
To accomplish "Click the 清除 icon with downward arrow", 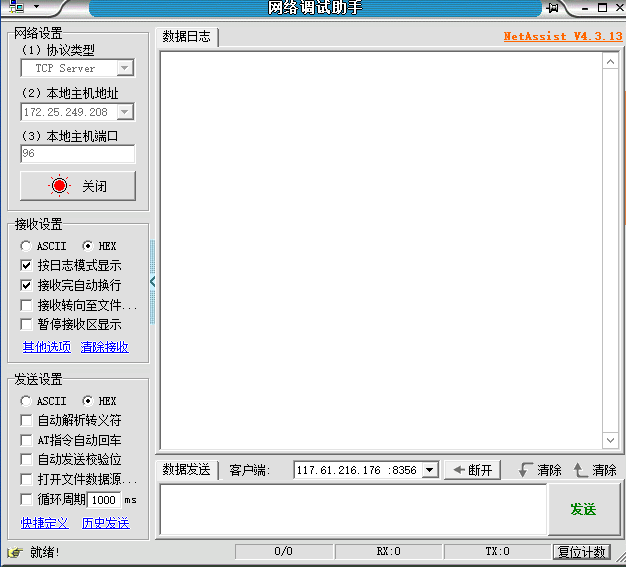I will 526,470.
